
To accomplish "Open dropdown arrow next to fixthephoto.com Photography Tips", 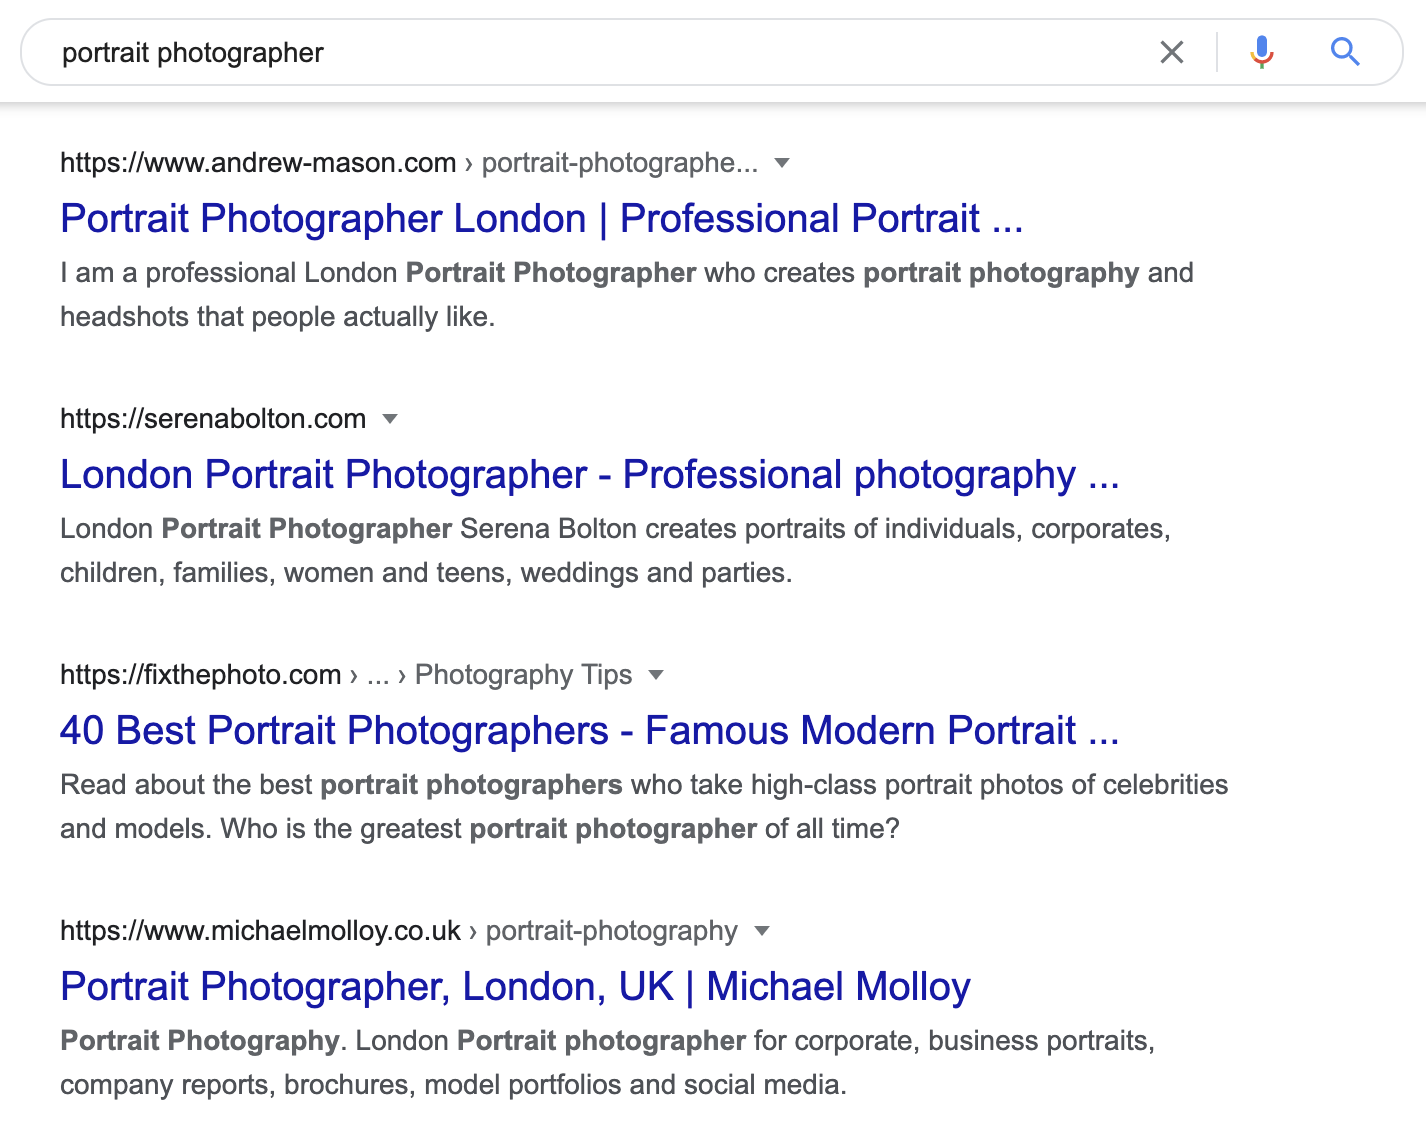I will (x=656, y=675).
